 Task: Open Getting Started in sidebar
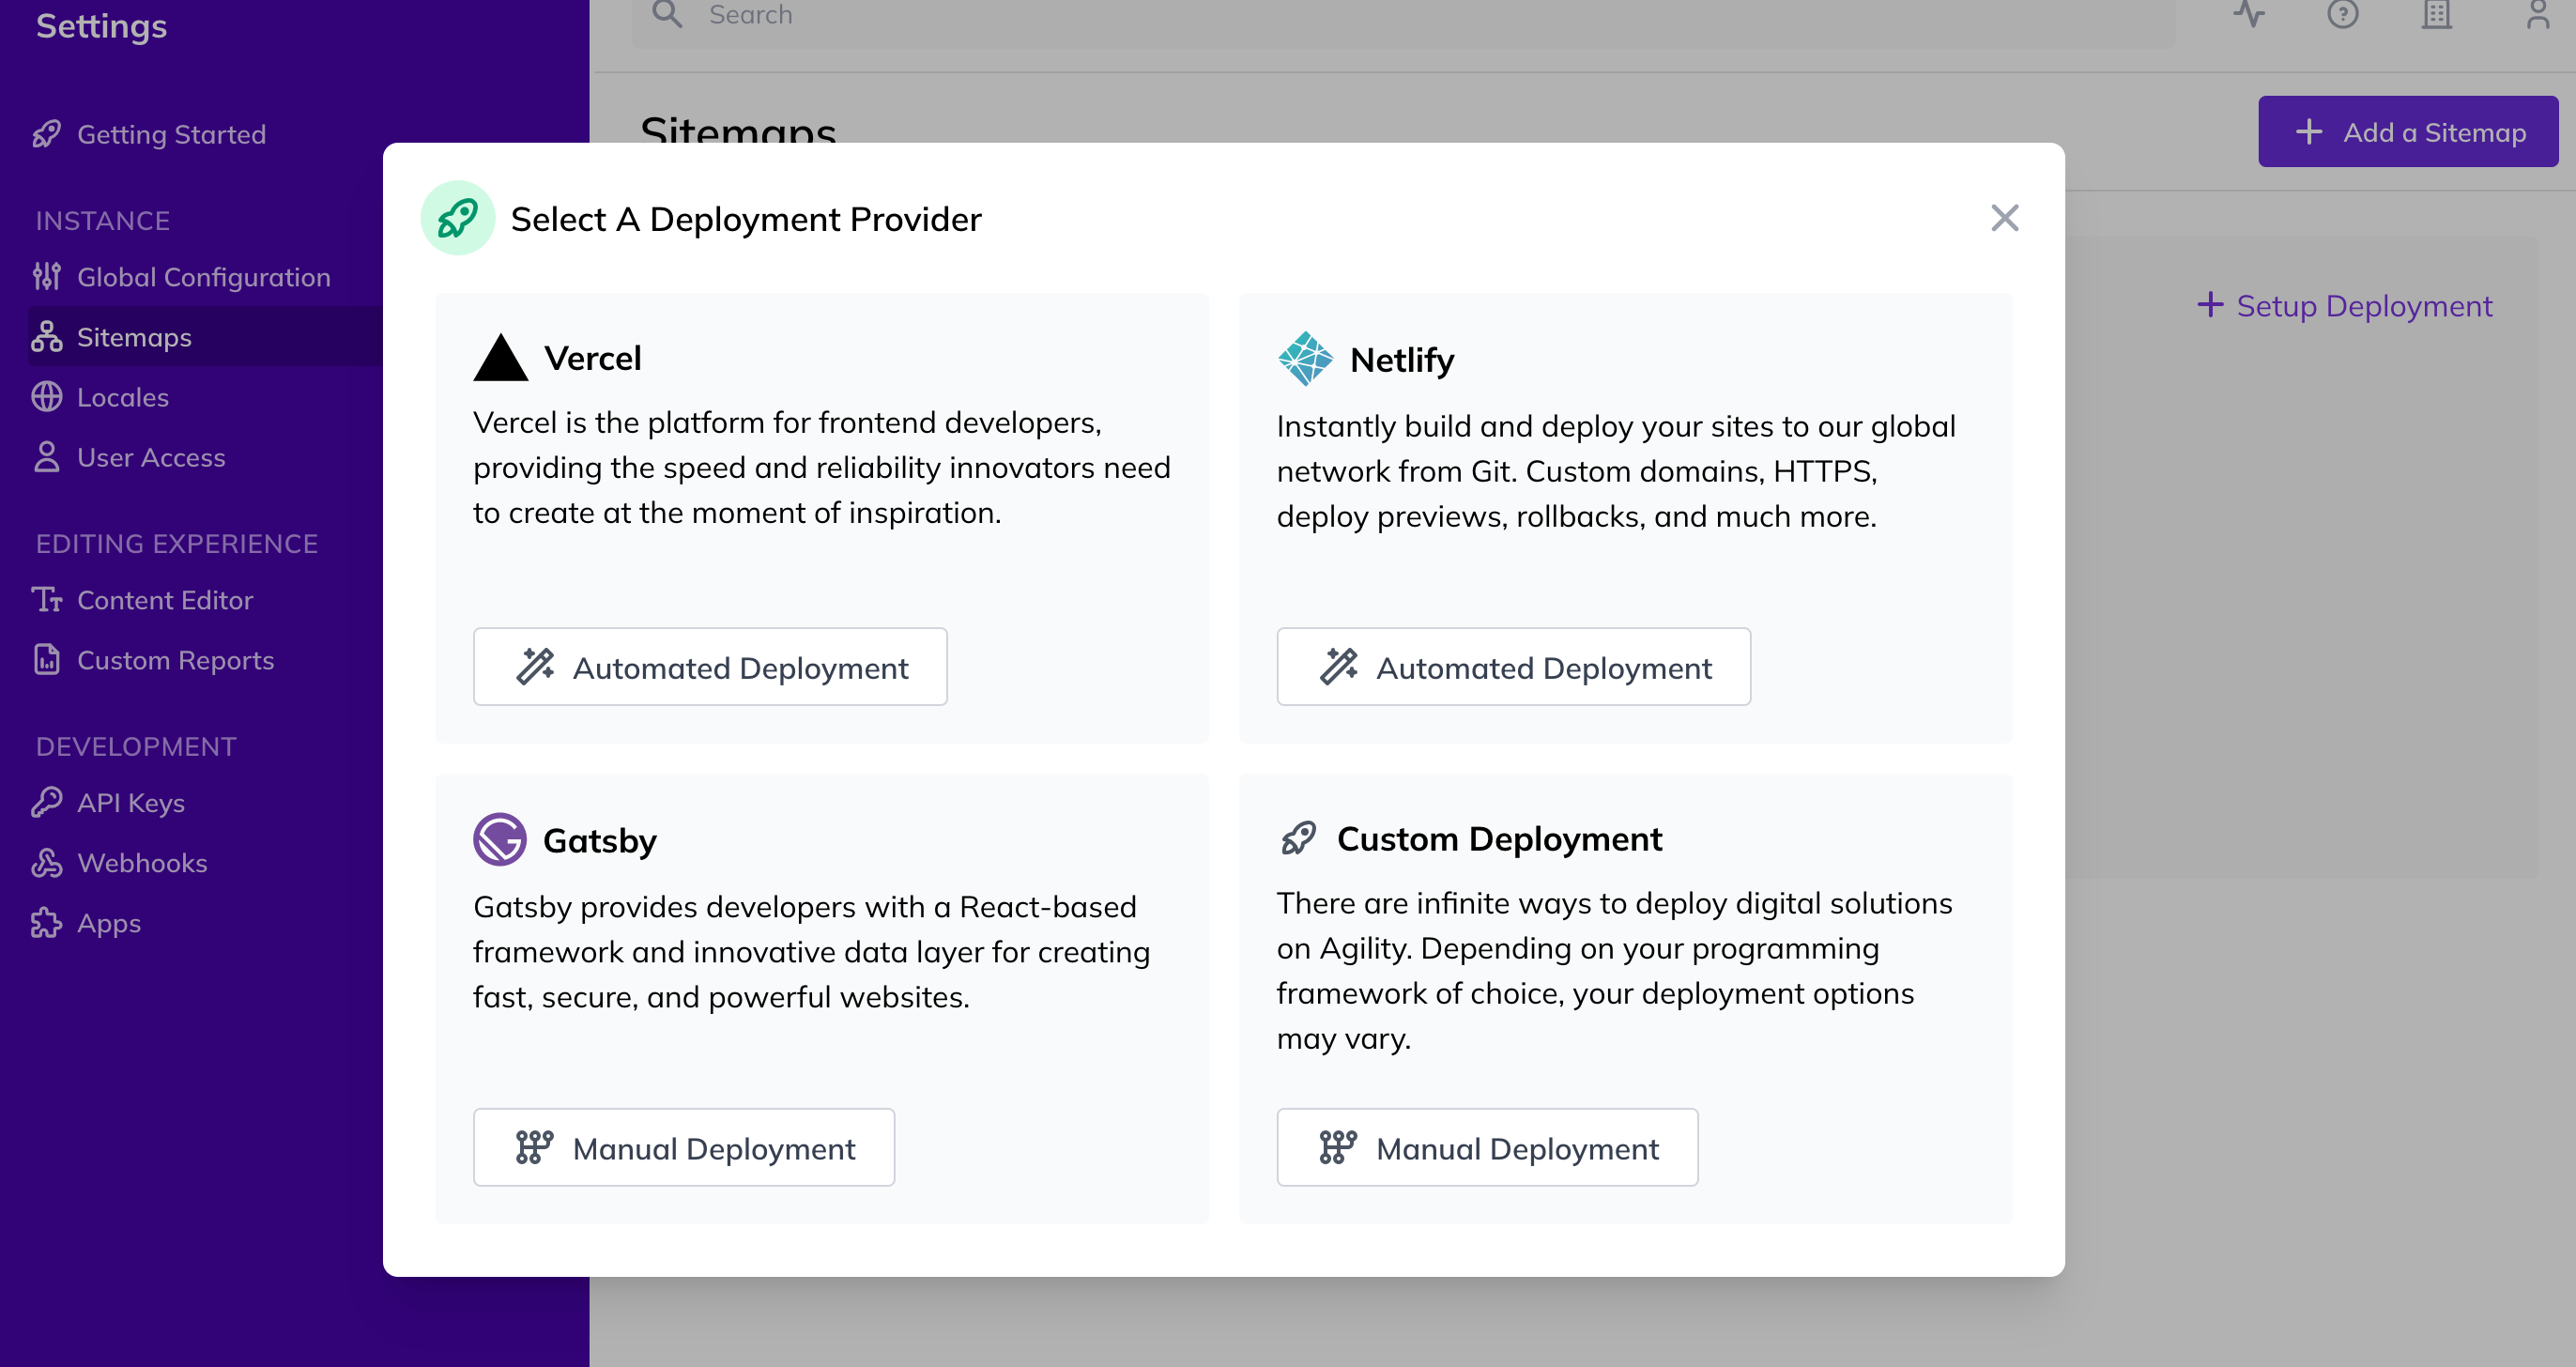pyautogui.click(x=171, y=134)
